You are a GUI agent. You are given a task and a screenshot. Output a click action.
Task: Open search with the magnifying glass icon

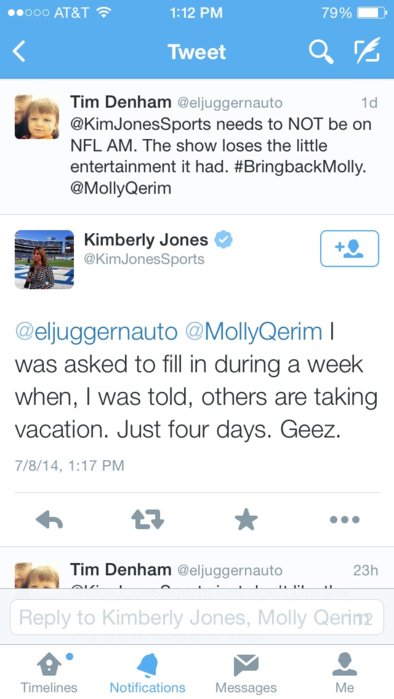[321, 52]
